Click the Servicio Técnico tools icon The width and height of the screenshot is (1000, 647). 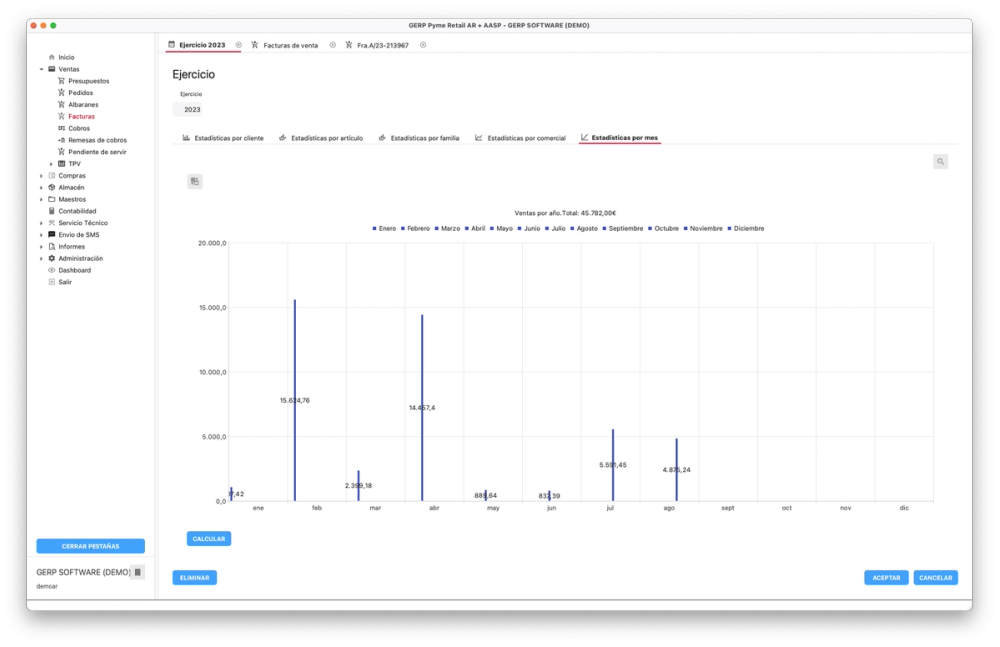52,223
